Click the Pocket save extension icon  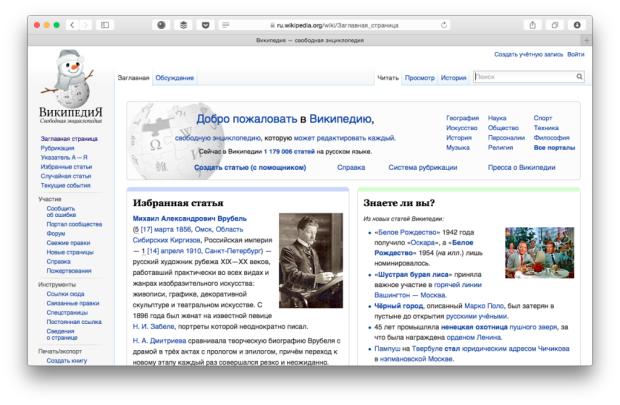[206, 25]
